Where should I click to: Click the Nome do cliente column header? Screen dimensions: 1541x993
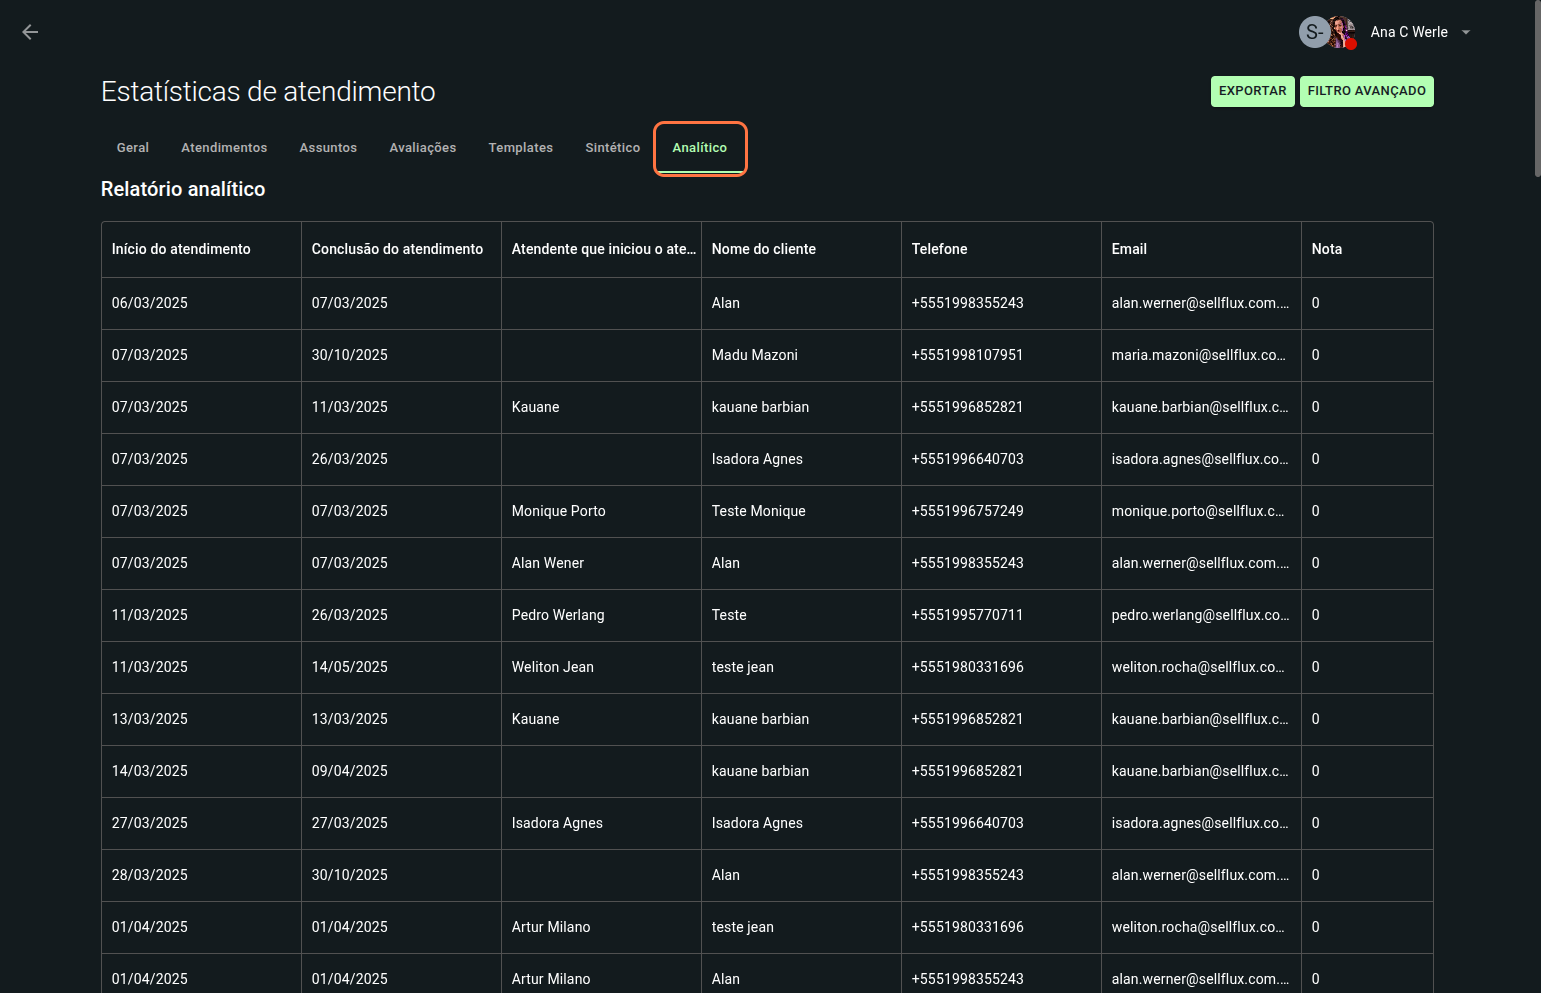(764, 249)
